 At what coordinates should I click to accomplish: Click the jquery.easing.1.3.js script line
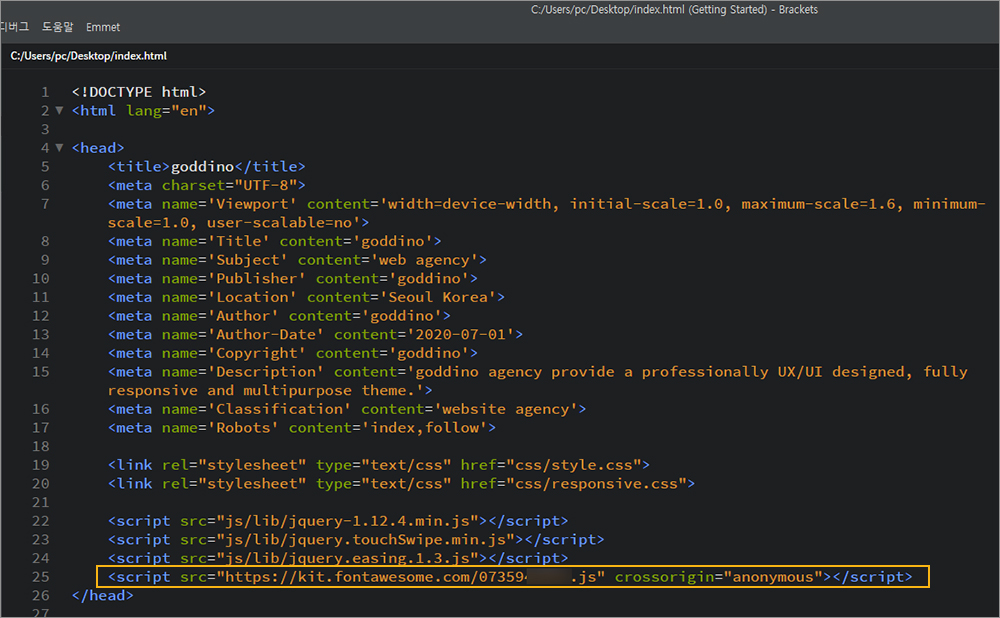pyautogui.click(x=338, y=558)
